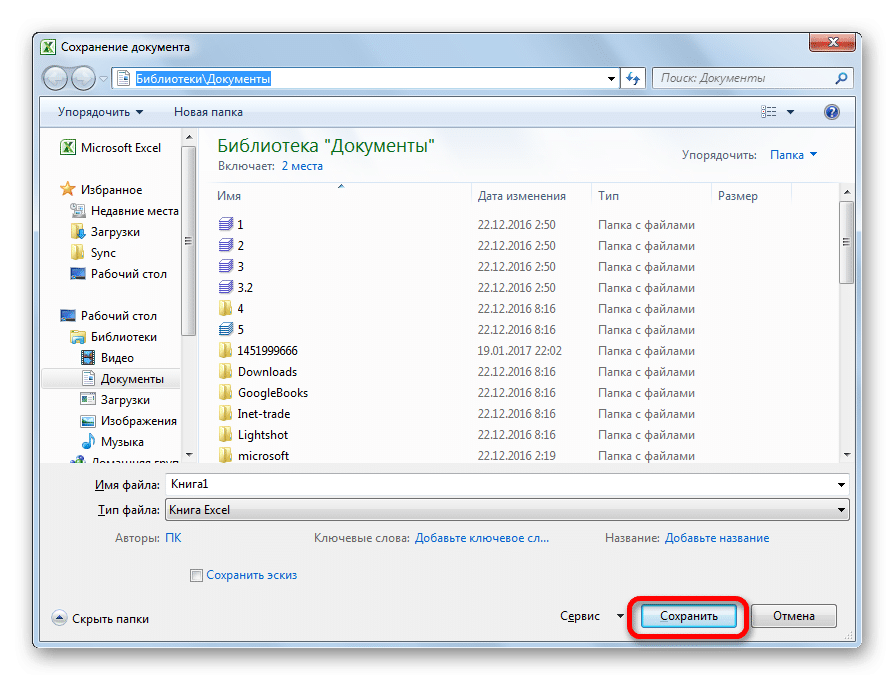The width and height of the screenshot is (895, 681).
Task: Expand the Упорядочить menu
Action: pos(100,112)
